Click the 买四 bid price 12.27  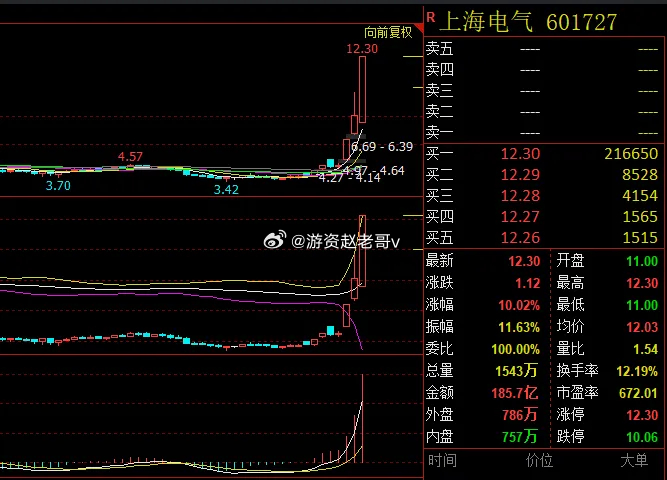tap(520, 217)
